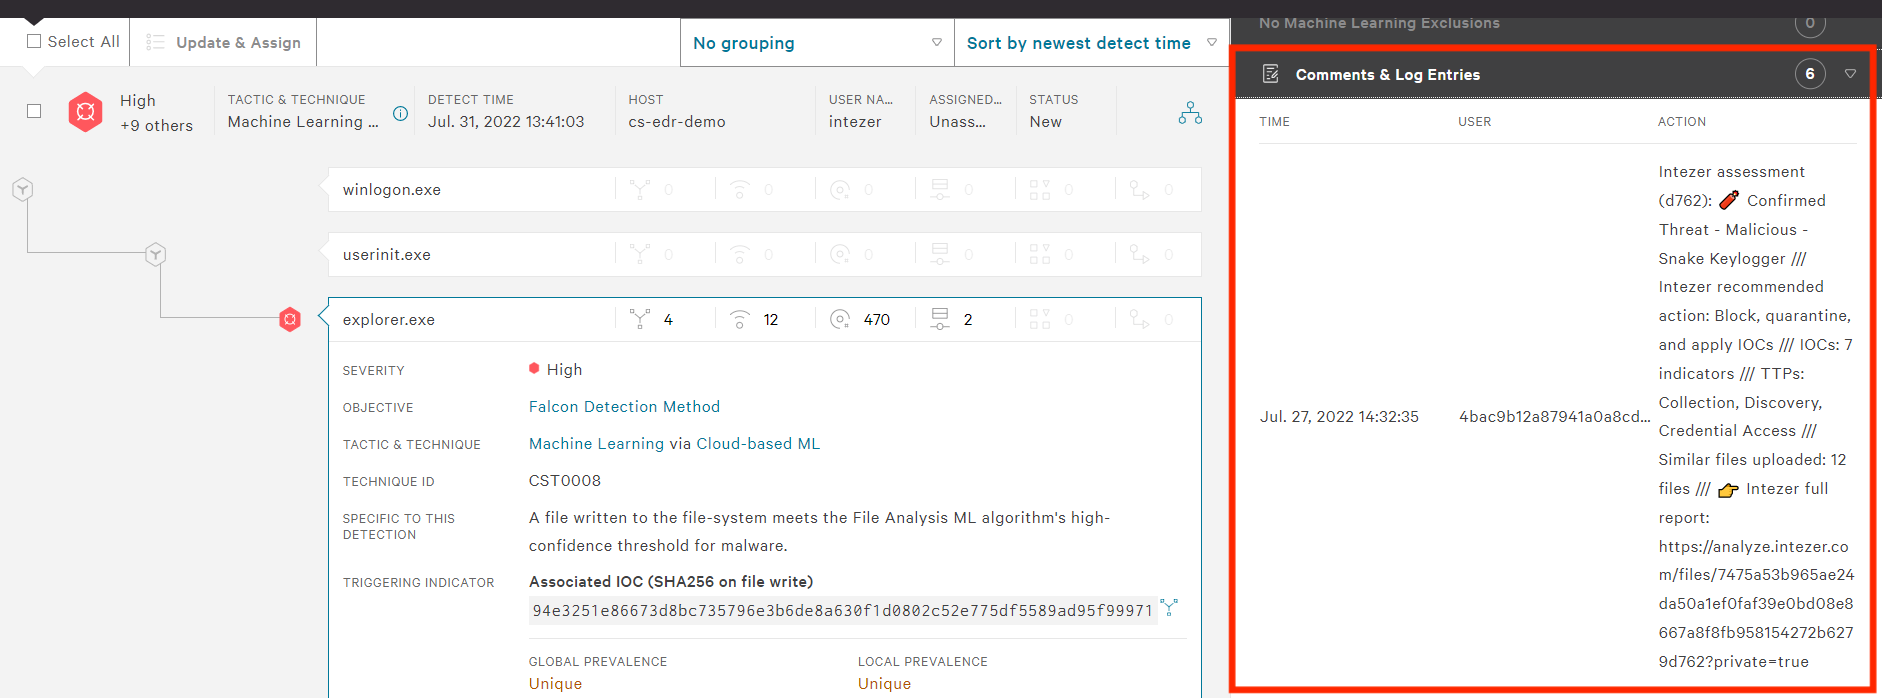Click the info icon beside Machine Learning tactic
Viewport: 1882px width, 698px height.
400,114
